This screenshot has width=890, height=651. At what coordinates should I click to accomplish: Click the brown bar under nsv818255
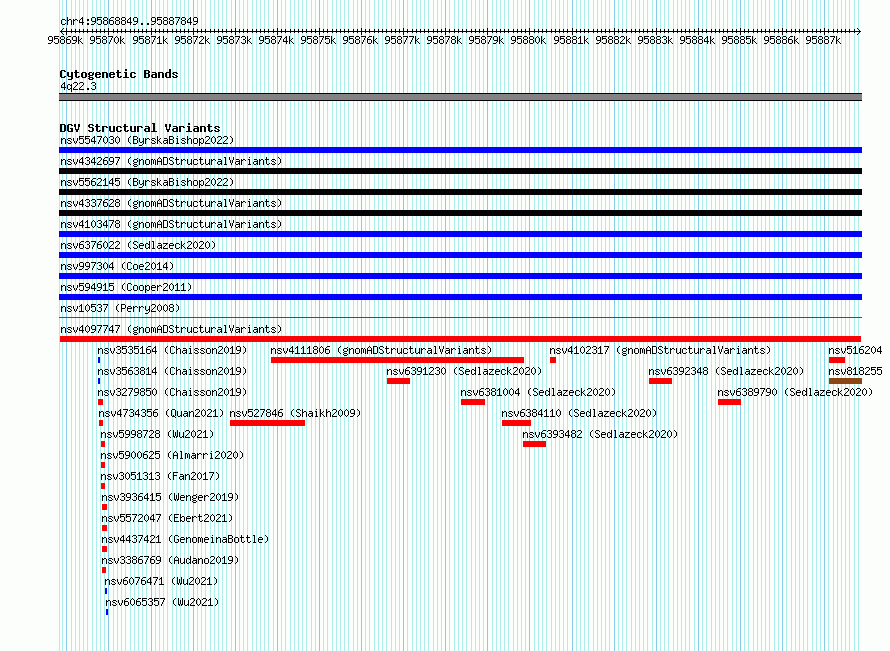pos(845,381)
